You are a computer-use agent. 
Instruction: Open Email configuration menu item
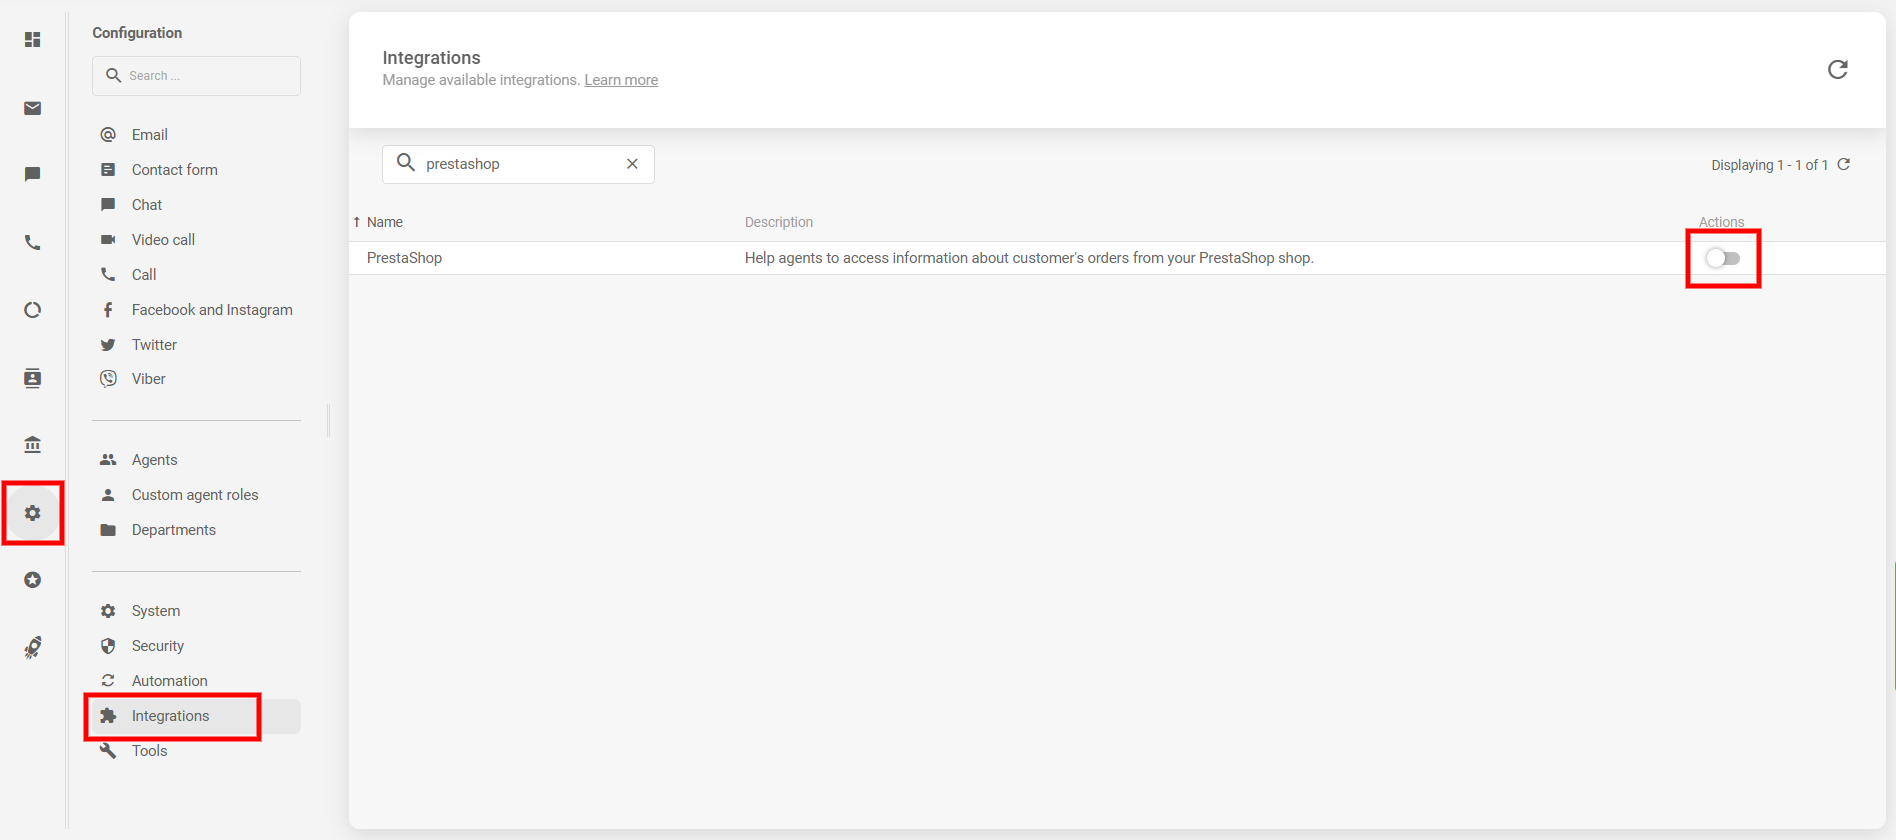150,135
